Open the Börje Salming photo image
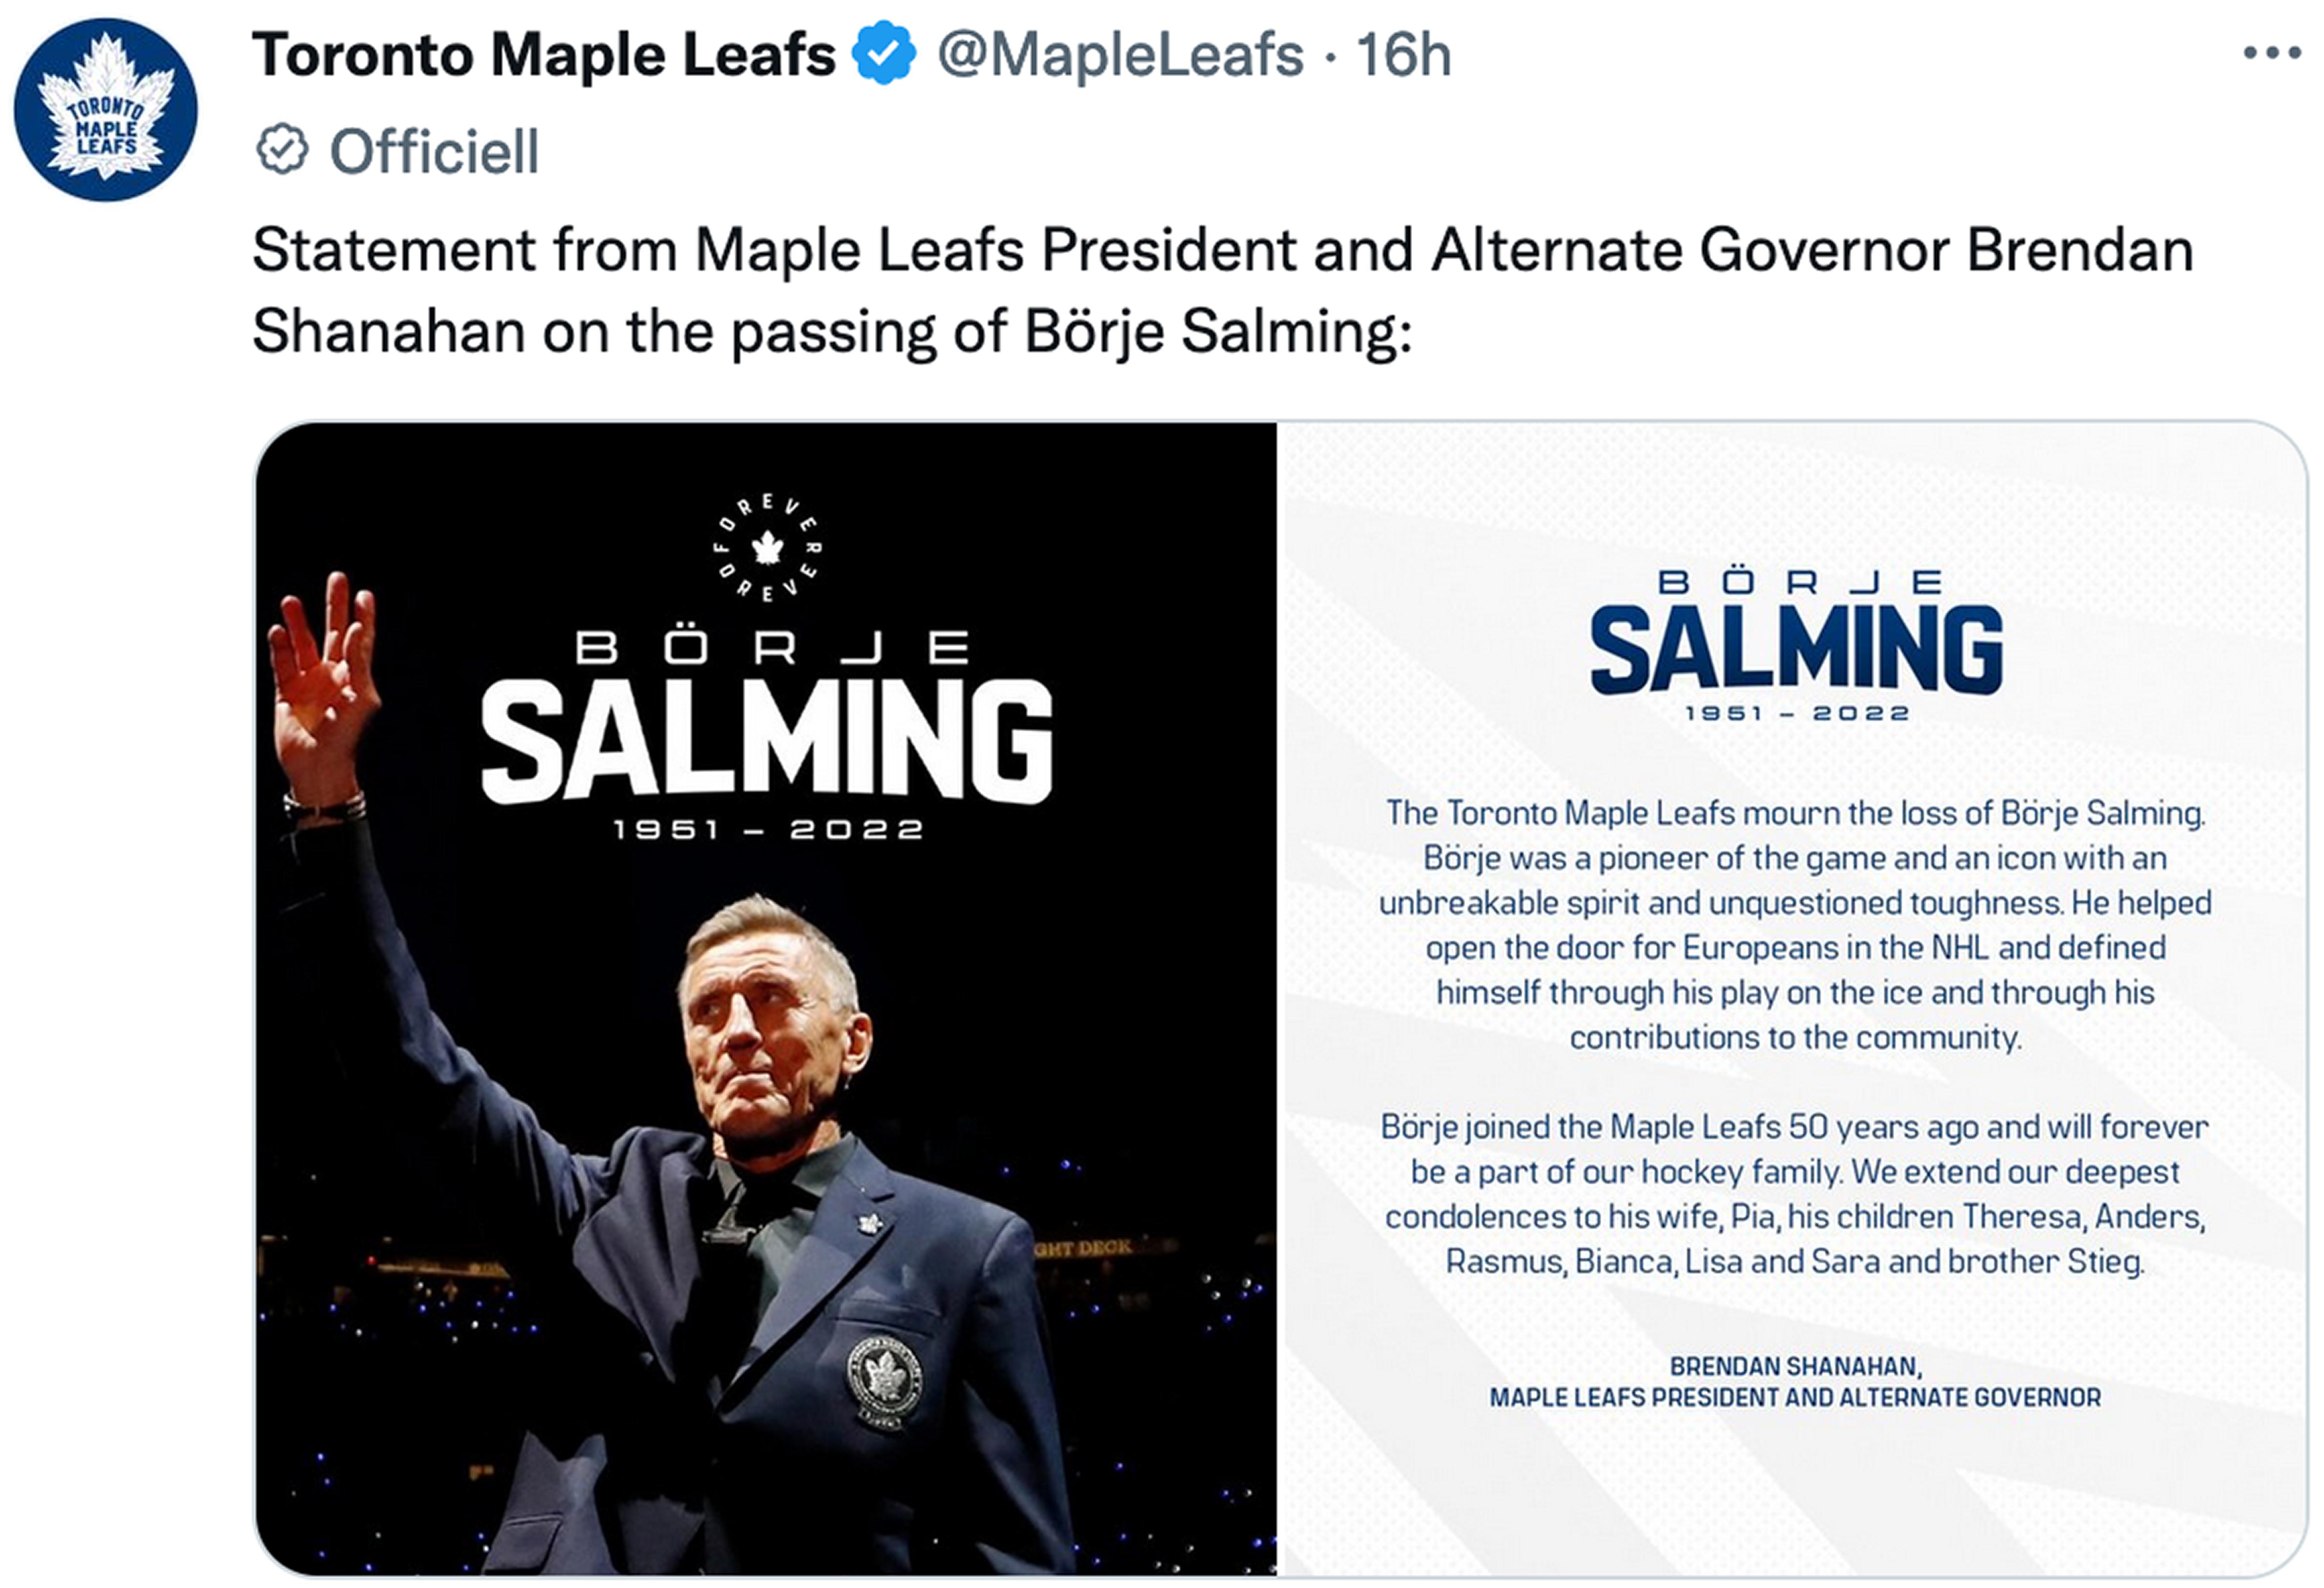The width and height of the screenshot is (2324, 1588). 766,998
